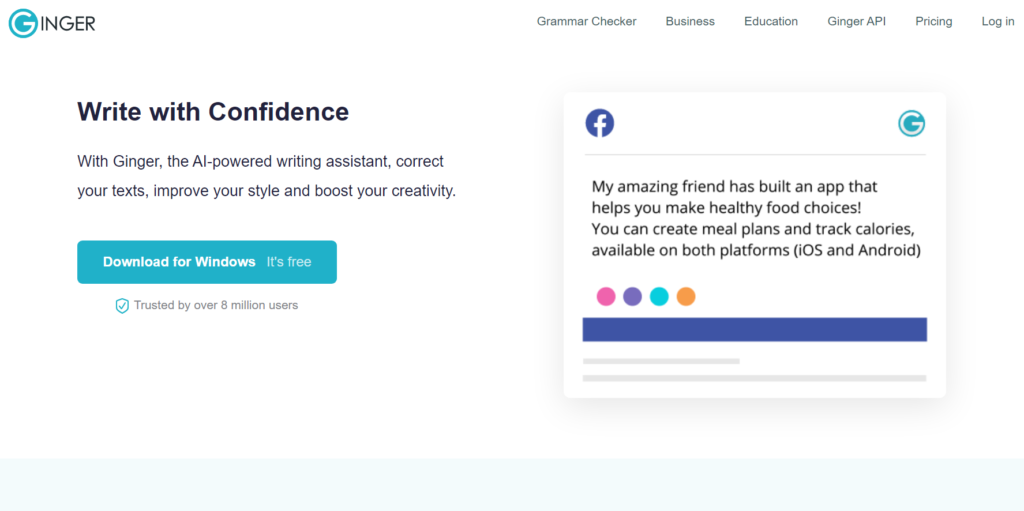The height and width of the screenshot is (511, 1024).
Task: Click the Ginger G icon in demo card
Action: click(x=911, y=123)
